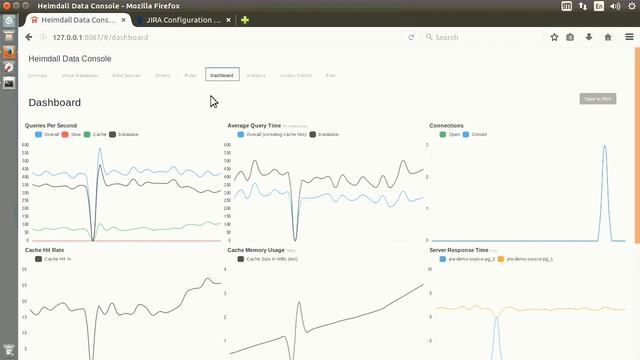Screen dimensions: 640x360
Task: Toggle the Cache Hit % legend swatch
Action: pyautogui.click(x=38, y=259)
